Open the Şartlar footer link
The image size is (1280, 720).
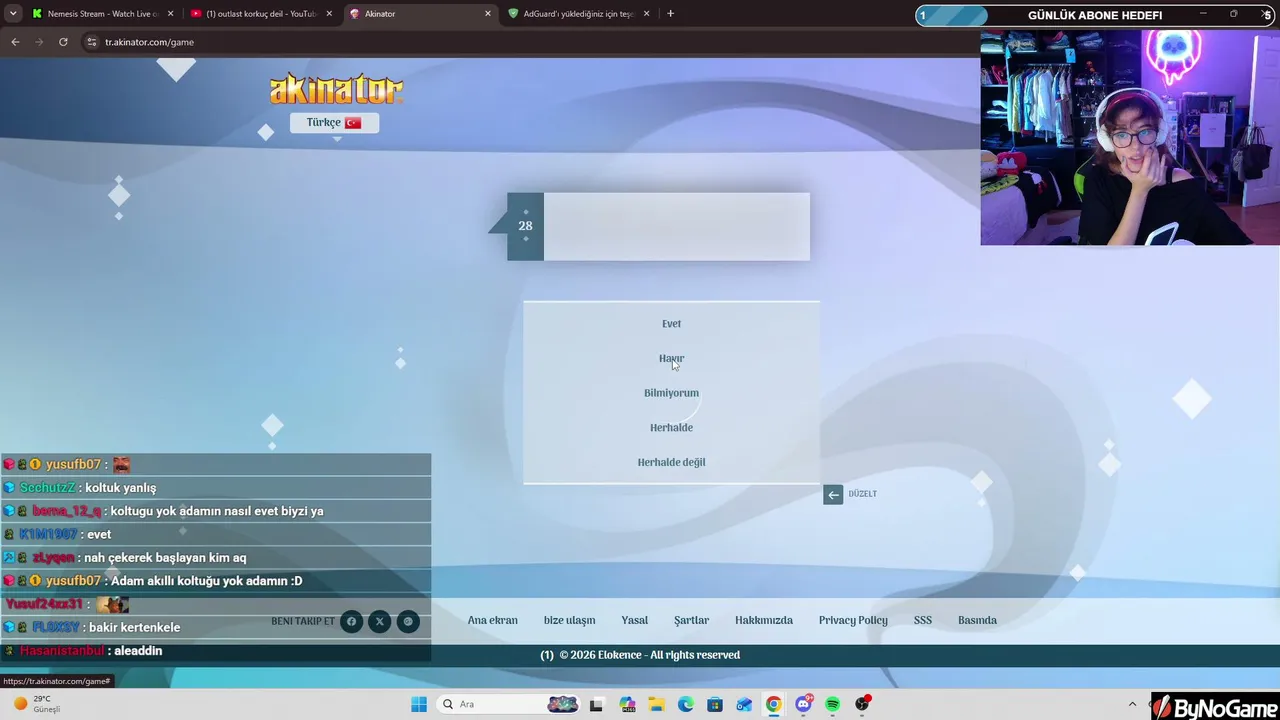pos(691,620)
